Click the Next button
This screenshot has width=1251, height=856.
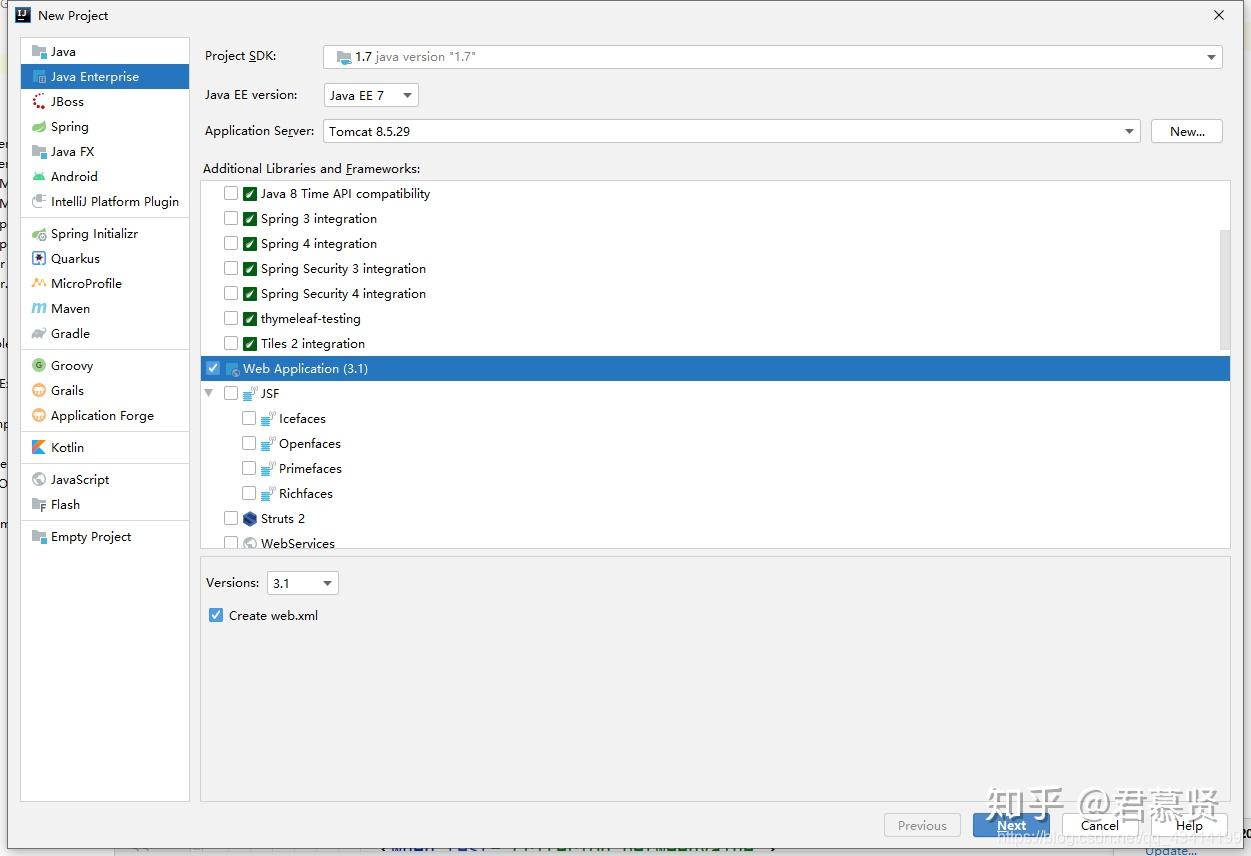point(1011,825)
